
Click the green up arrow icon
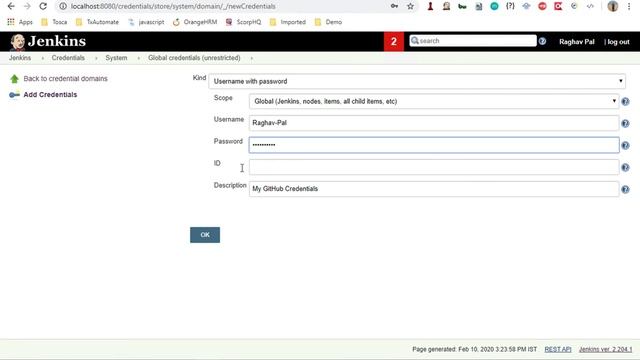point(14,79)
